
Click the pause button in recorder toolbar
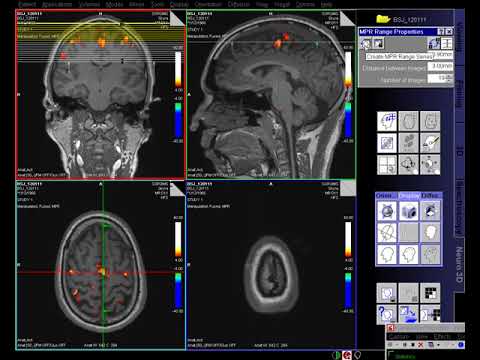(405, 345)
